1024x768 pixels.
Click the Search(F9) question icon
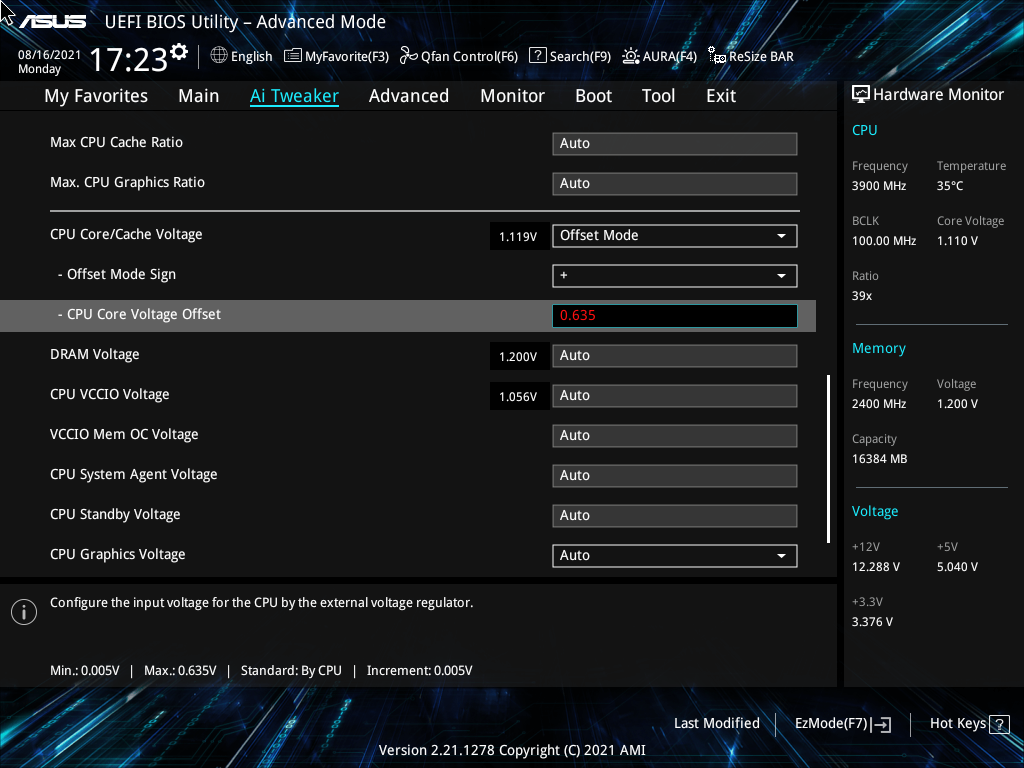pos(537,56)
